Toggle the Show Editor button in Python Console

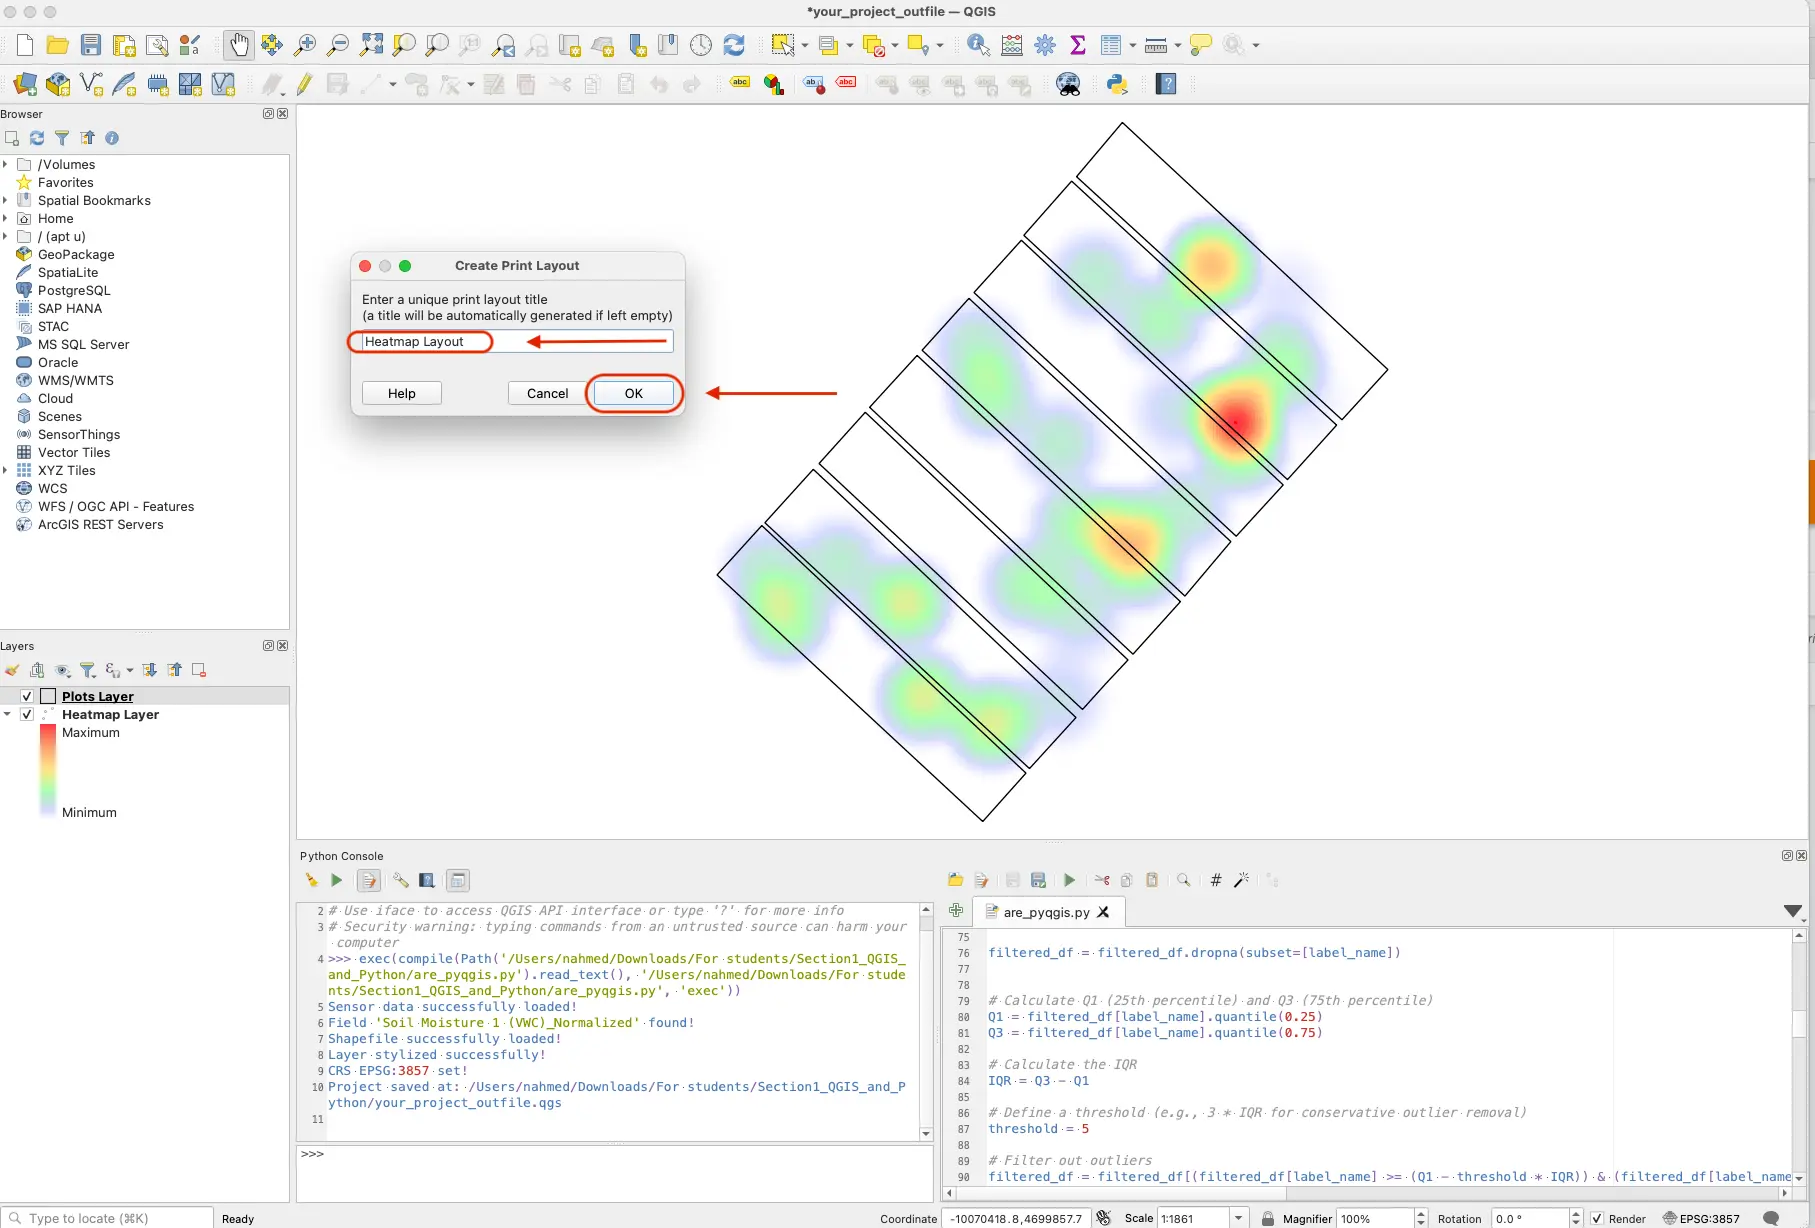[x=369, y=880]
